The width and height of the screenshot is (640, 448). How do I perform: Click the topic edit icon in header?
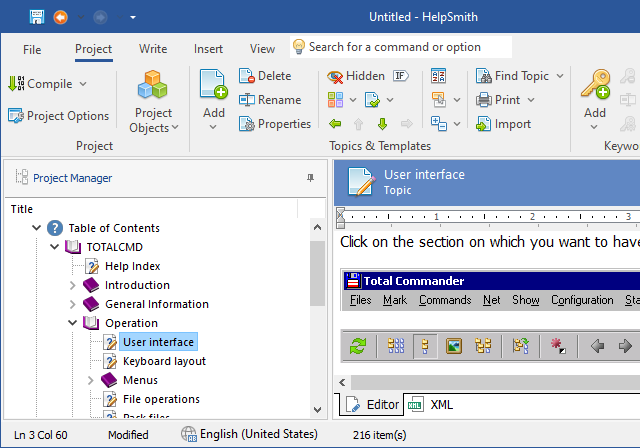pos(361,182)
